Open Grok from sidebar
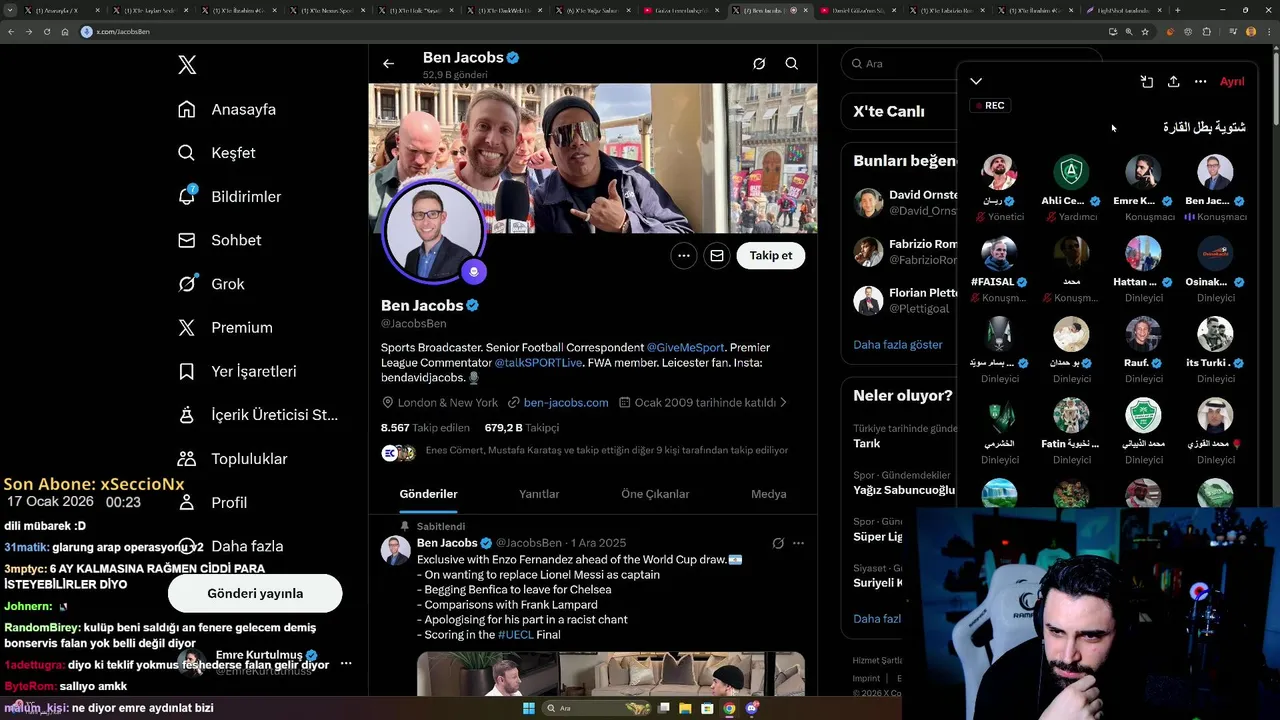The image size is (1280, 720). tap(211, 284)
